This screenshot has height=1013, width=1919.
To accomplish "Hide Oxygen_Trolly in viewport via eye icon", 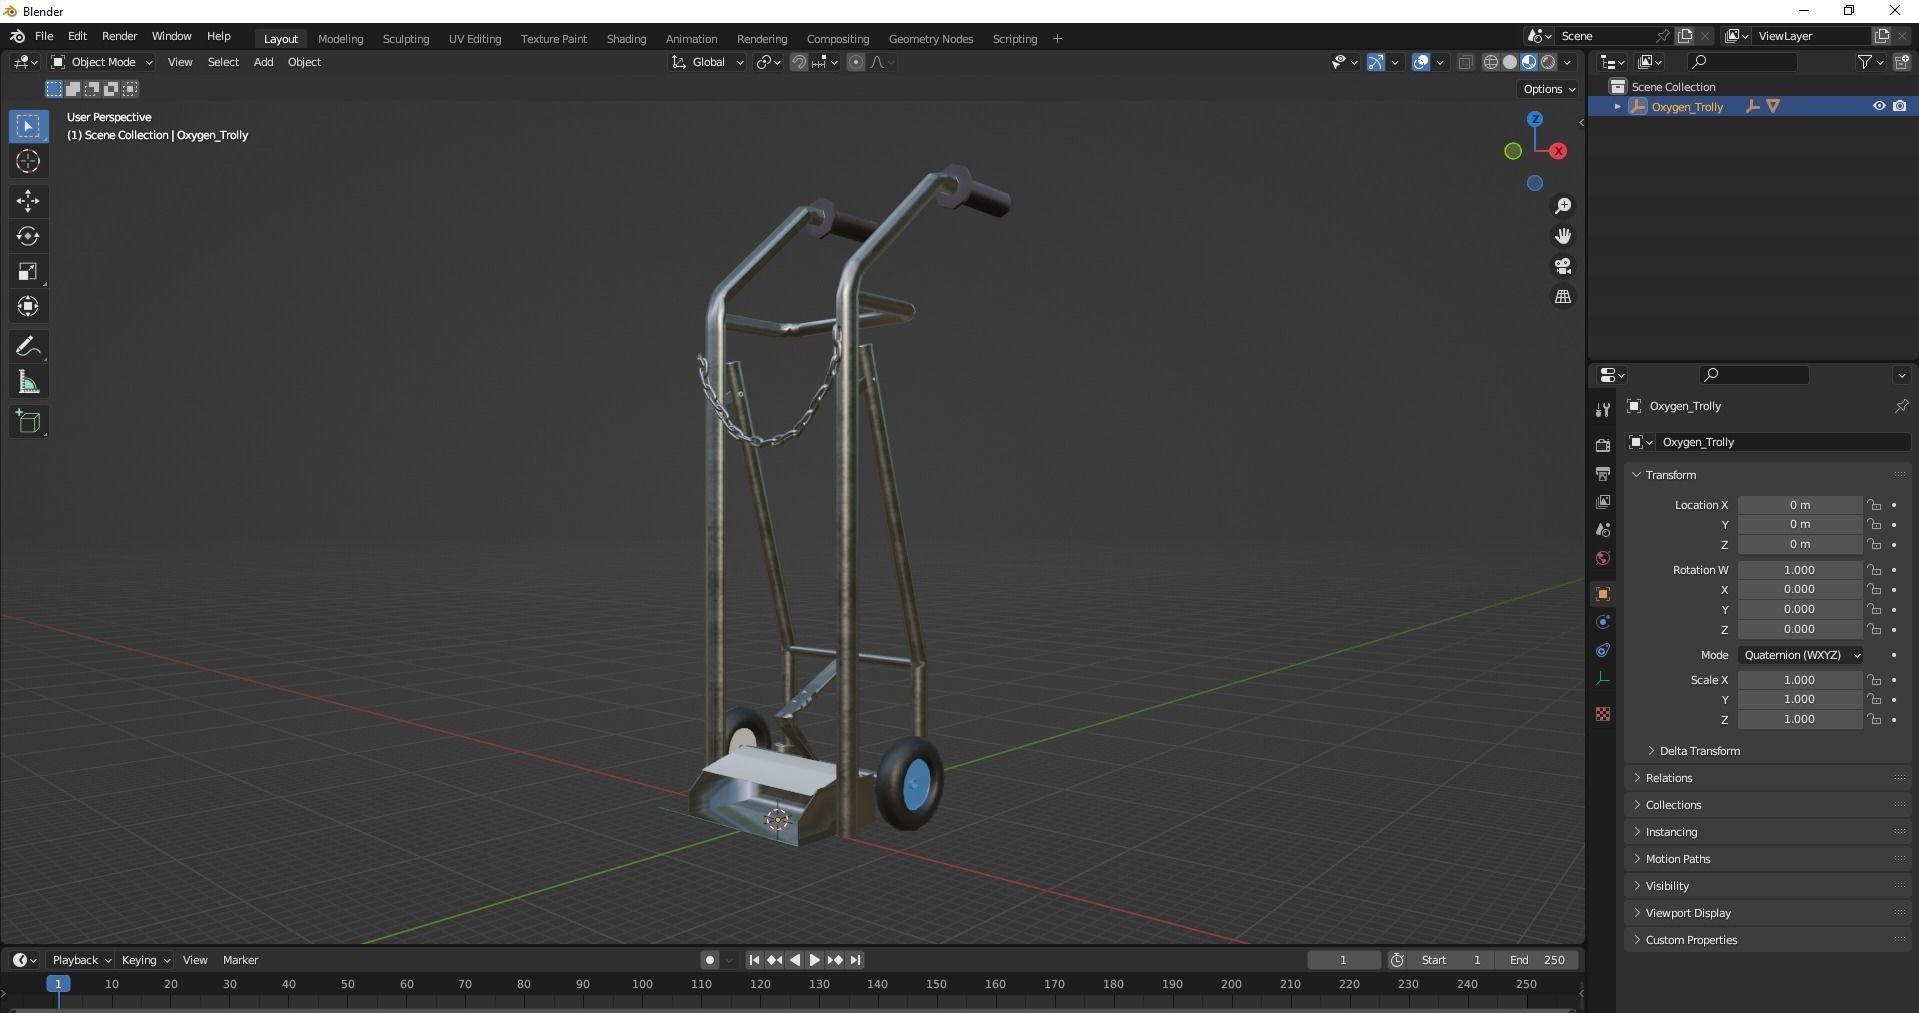I will [x=1879, y=106].
